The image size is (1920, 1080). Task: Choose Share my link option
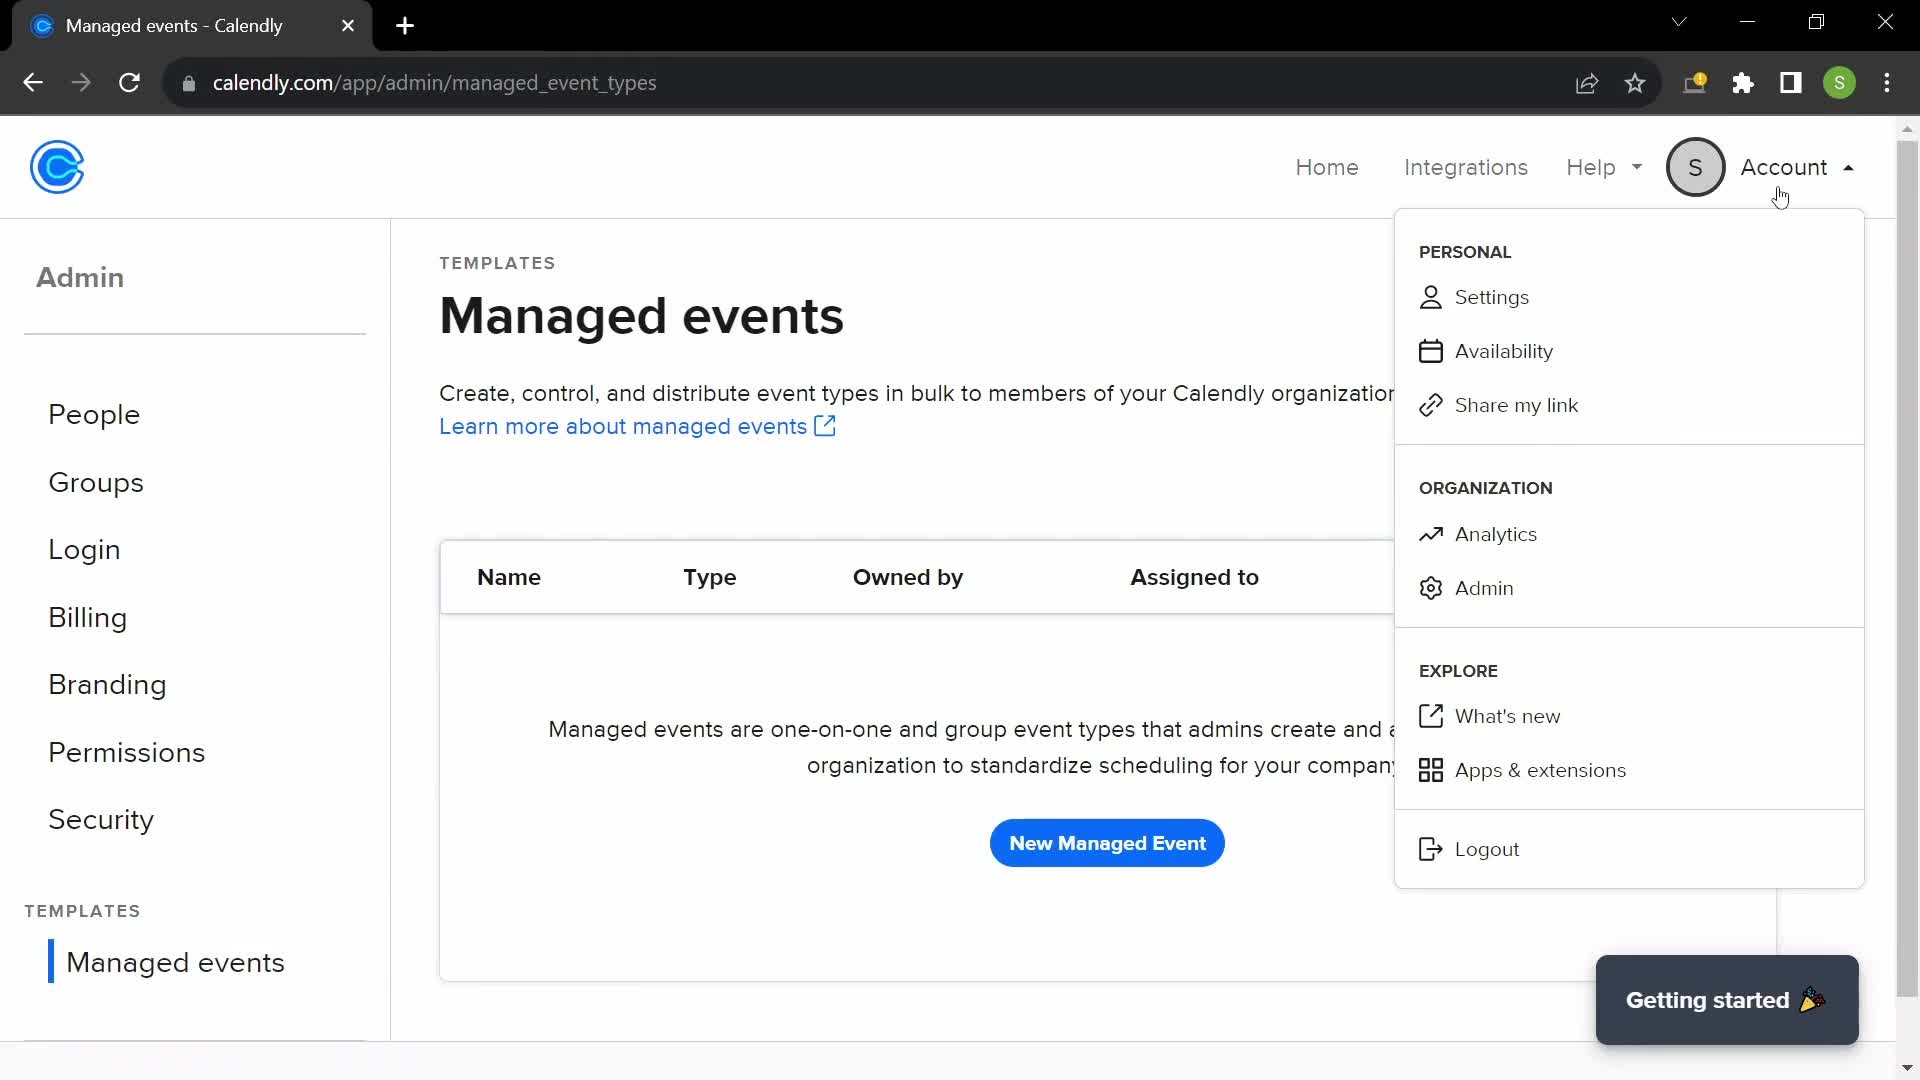[x=1629, y=405]
